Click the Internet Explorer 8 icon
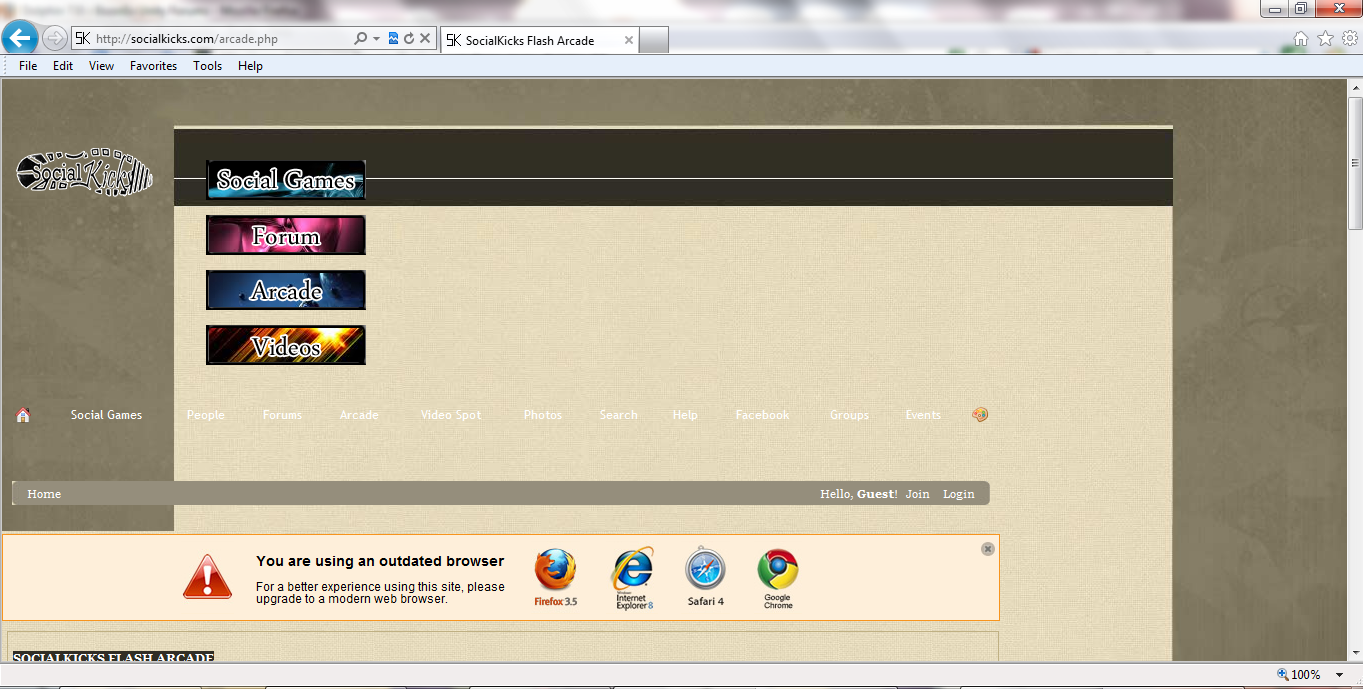The width and height of the screenshot is (1363, 689). 633,577
